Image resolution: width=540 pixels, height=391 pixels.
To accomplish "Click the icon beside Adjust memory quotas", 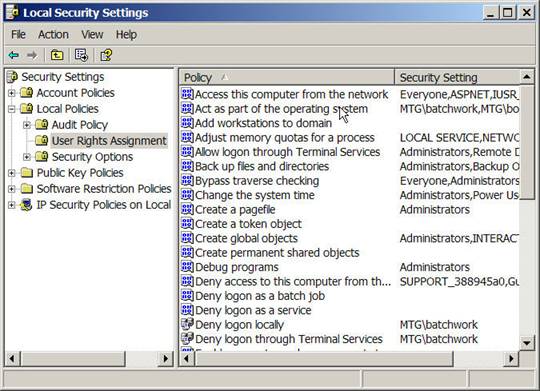I will tap(187, 137).
